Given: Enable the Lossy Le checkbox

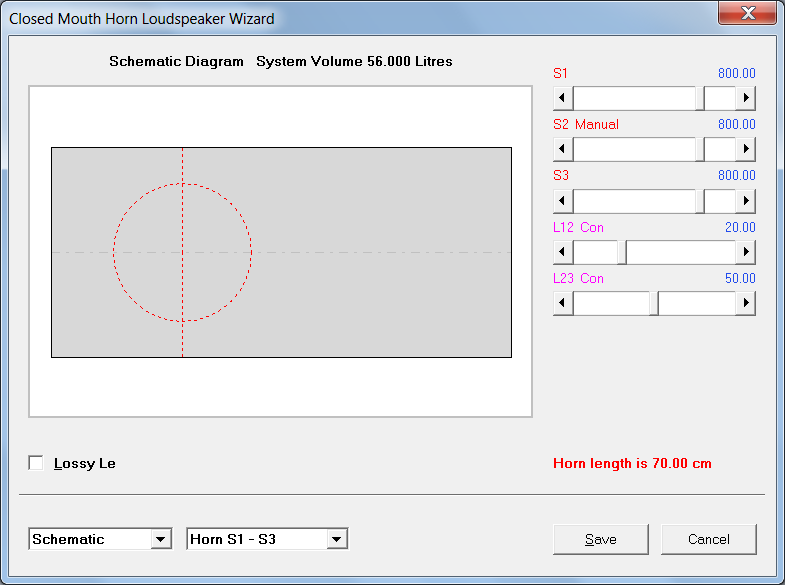Looking at the screenshot, I should click(36, 463).
